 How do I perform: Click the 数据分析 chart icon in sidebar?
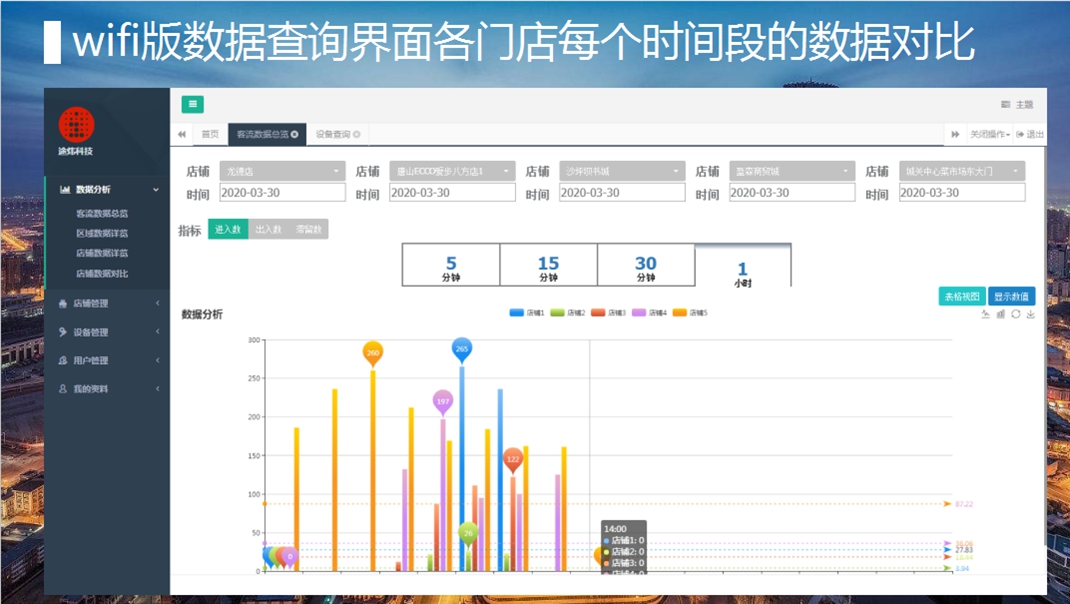[65, 190]
